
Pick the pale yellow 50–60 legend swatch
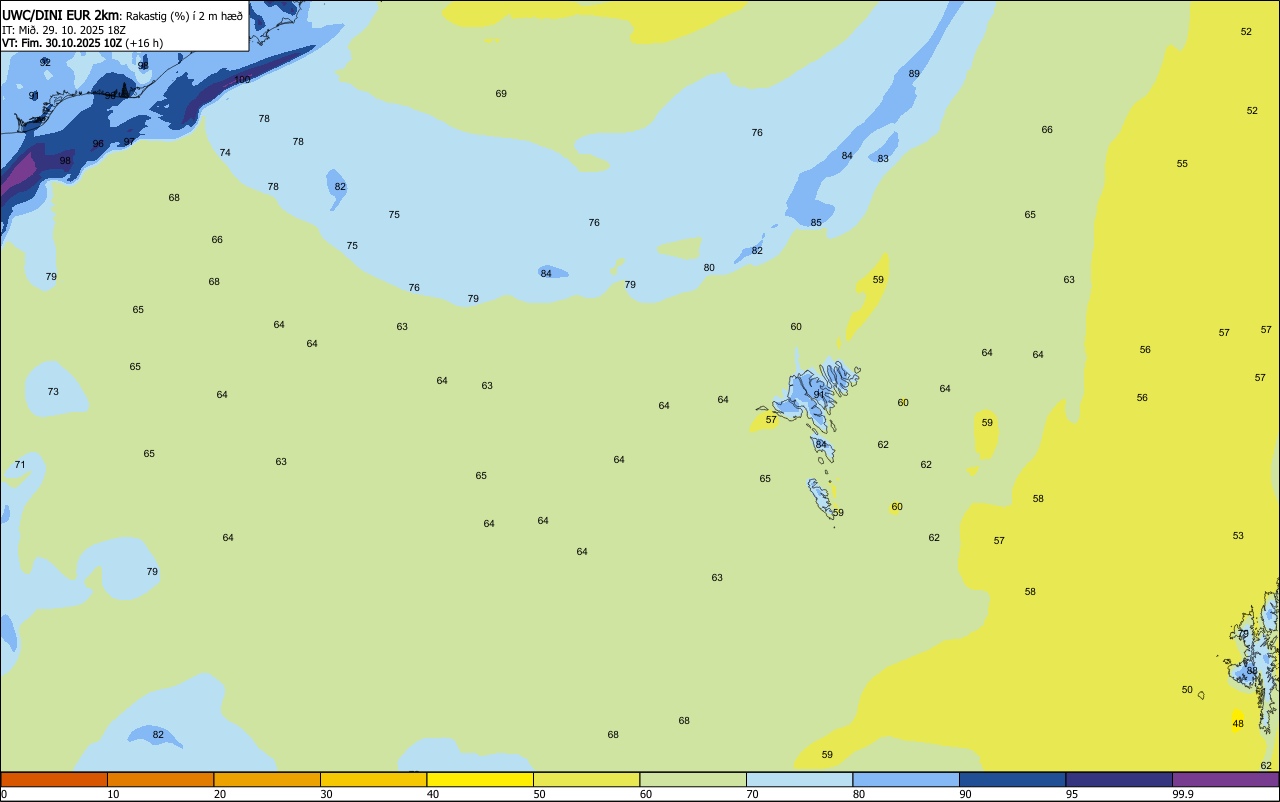pyautogui.click(x=586, y=779)
